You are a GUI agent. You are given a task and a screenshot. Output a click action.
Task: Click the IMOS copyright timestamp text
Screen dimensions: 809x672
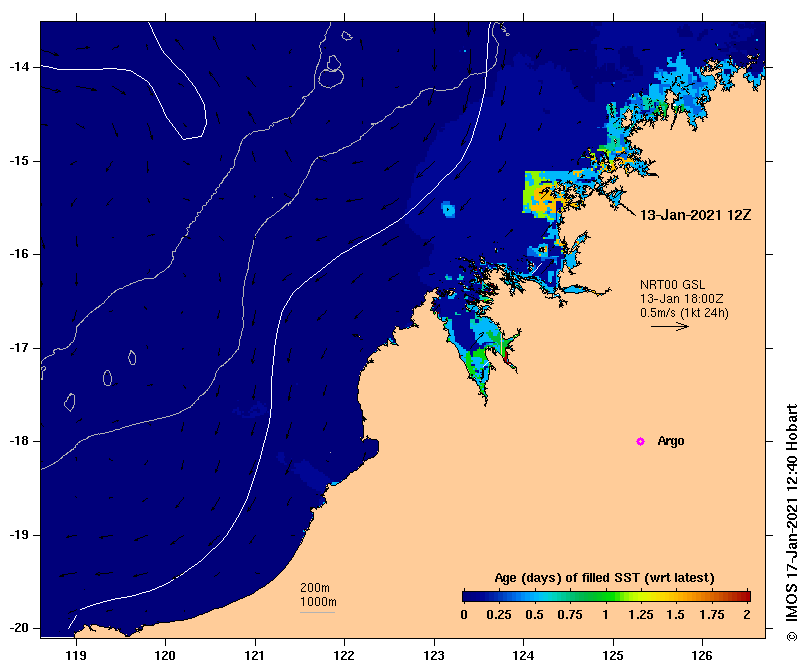pyautogui.click(x=792, y=523)
